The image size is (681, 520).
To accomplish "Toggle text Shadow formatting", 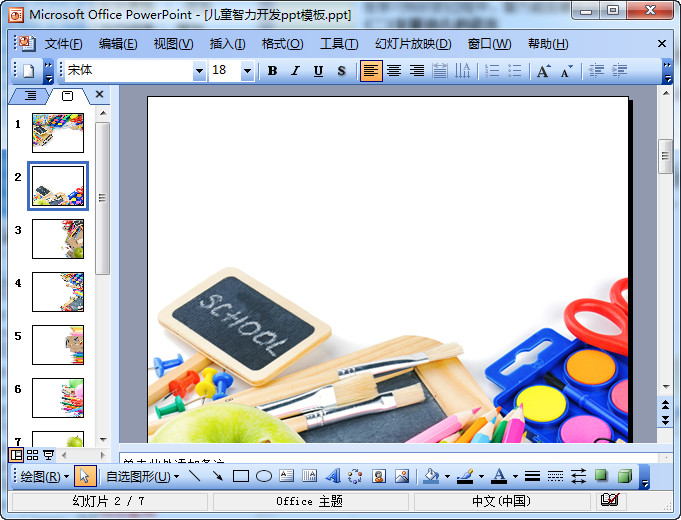I will click(341, 70).
